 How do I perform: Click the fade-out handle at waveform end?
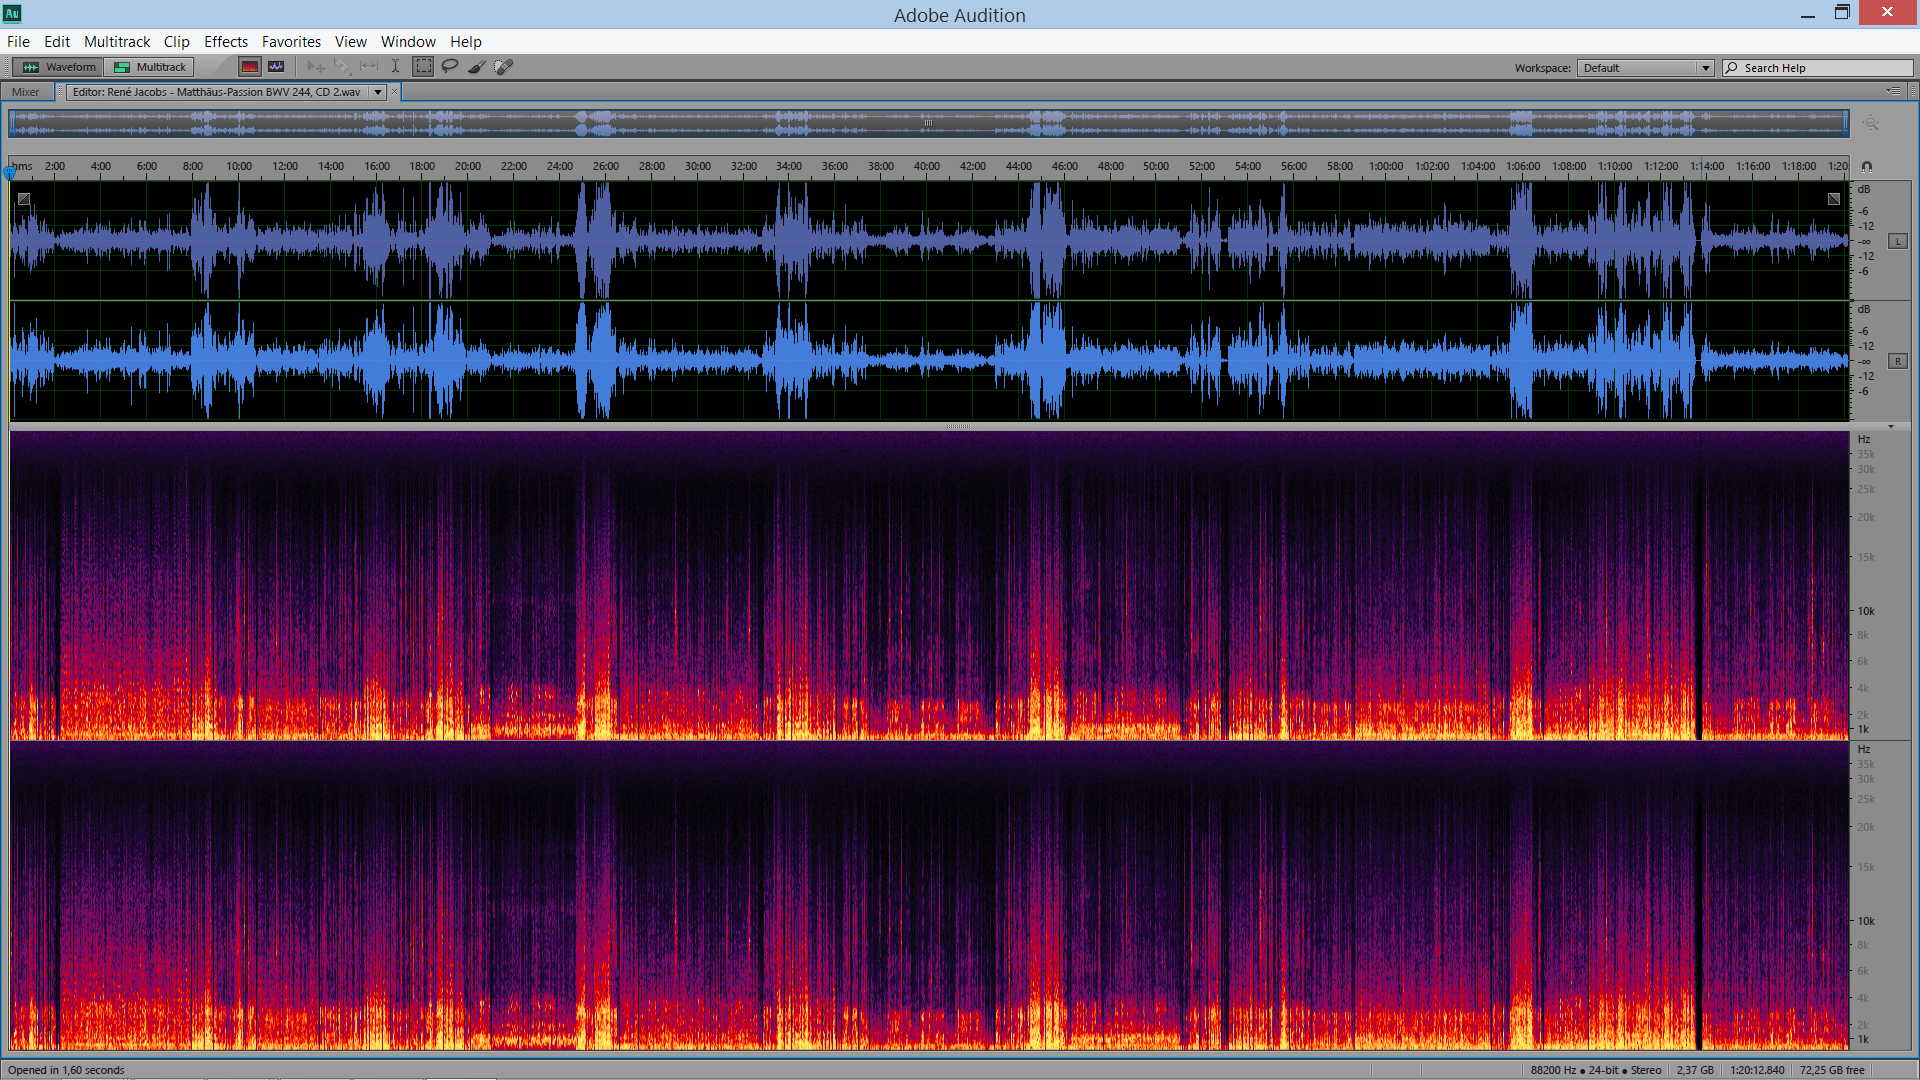click(1834, 199)
